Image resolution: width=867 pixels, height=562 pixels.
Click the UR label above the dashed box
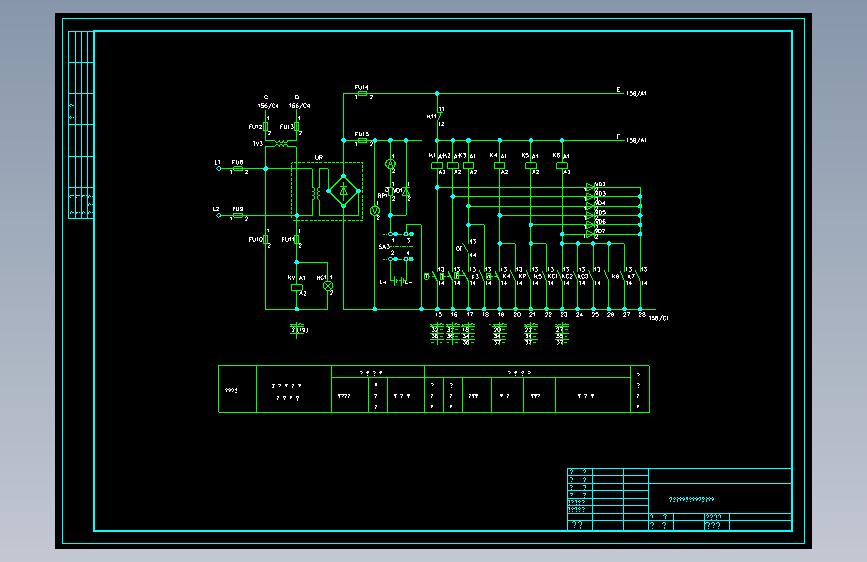click(x=318, y=158)
